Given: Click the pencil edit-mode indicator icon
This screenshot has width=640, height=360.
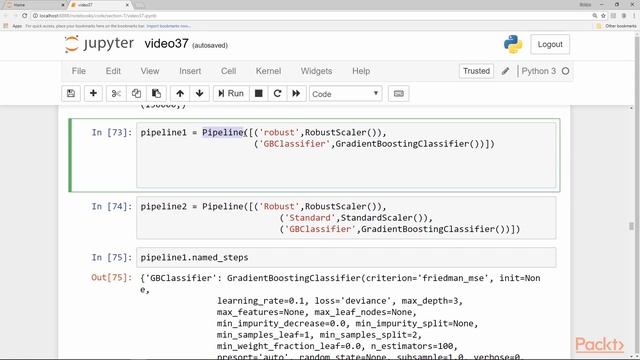Looking at the screenshot, I should click(x=505, y=71).
